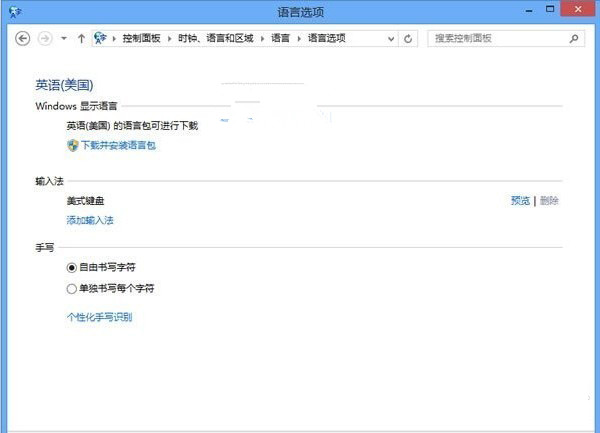This screenshot has height=433, width=600.
Task: Expand chevron after 语言 breadcrumb
Action: click(x=299, y=39)
